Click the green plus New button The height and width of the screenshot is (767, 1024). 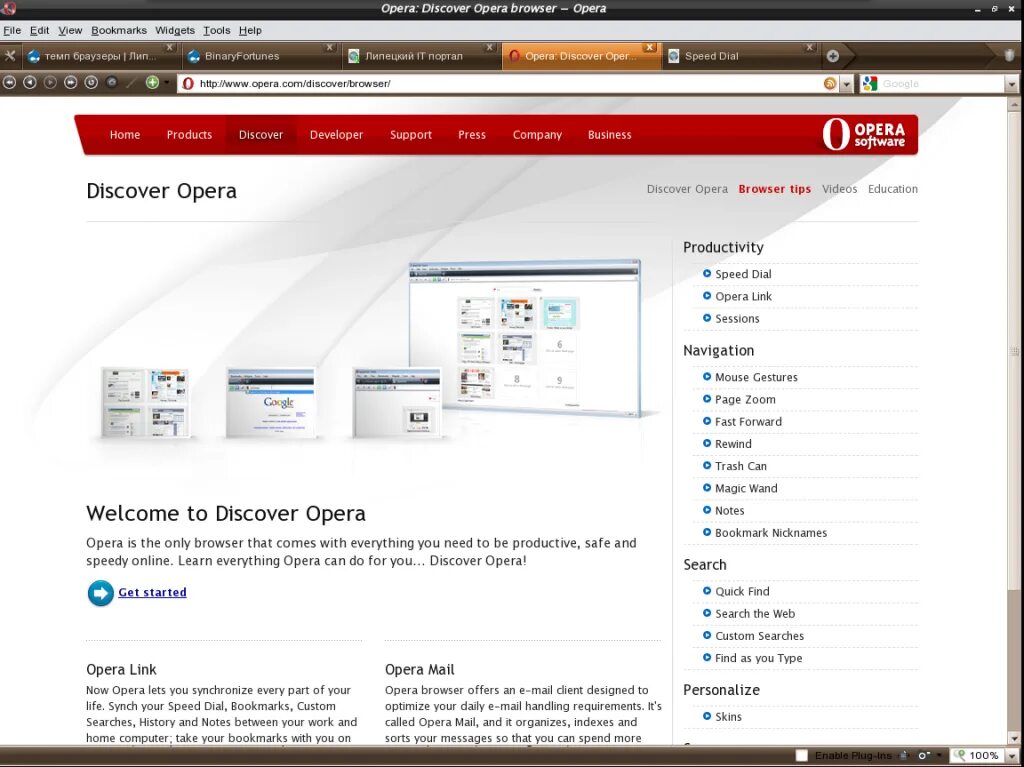click(152, 82)
